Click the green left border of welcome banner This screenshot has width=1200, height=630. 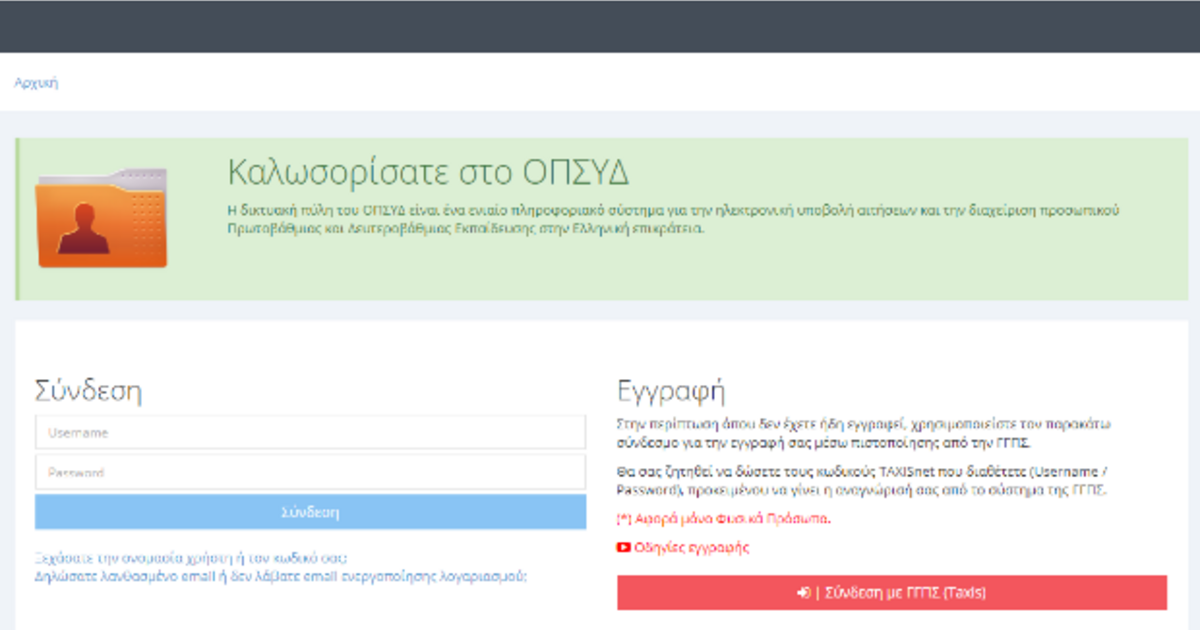(17, 219)
